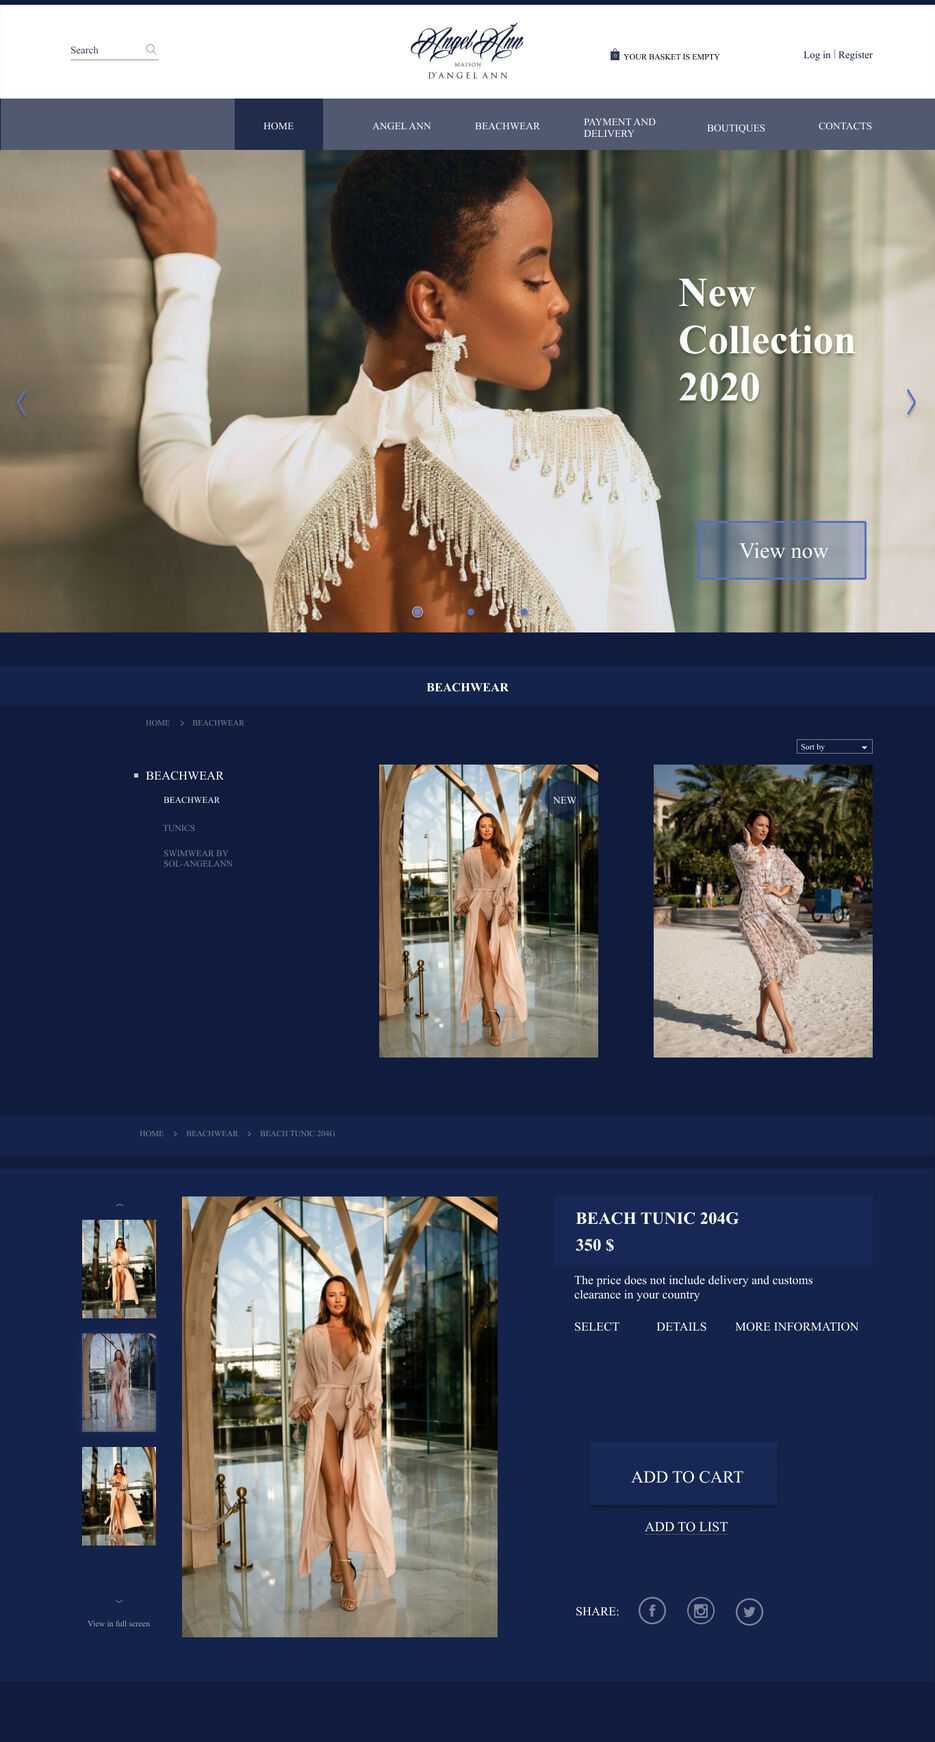Share on Instagram icon

tap(701, 1611)
